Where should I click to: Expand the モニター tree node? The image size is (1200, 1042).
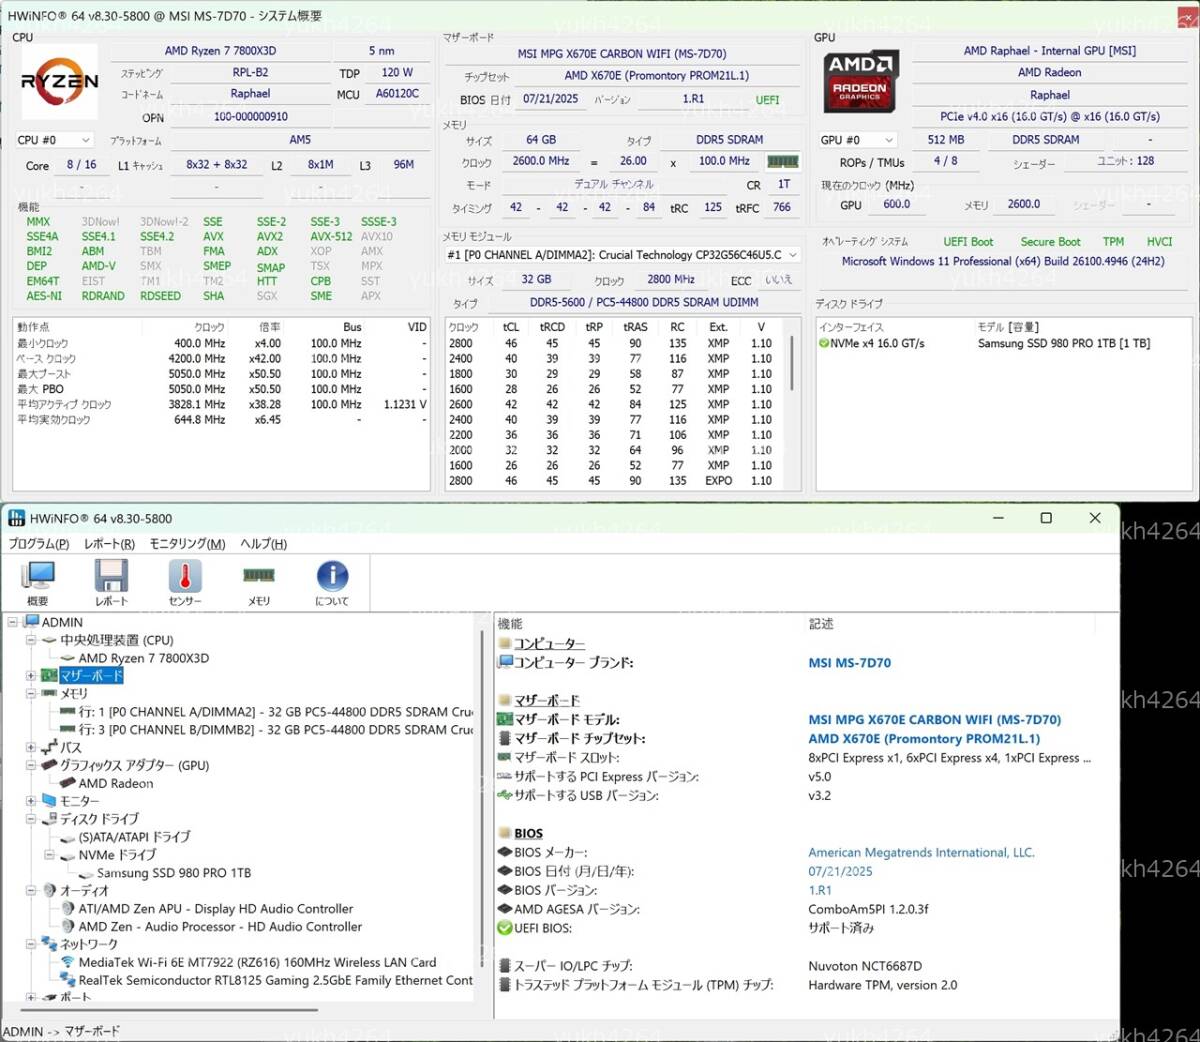click(31, 801)
